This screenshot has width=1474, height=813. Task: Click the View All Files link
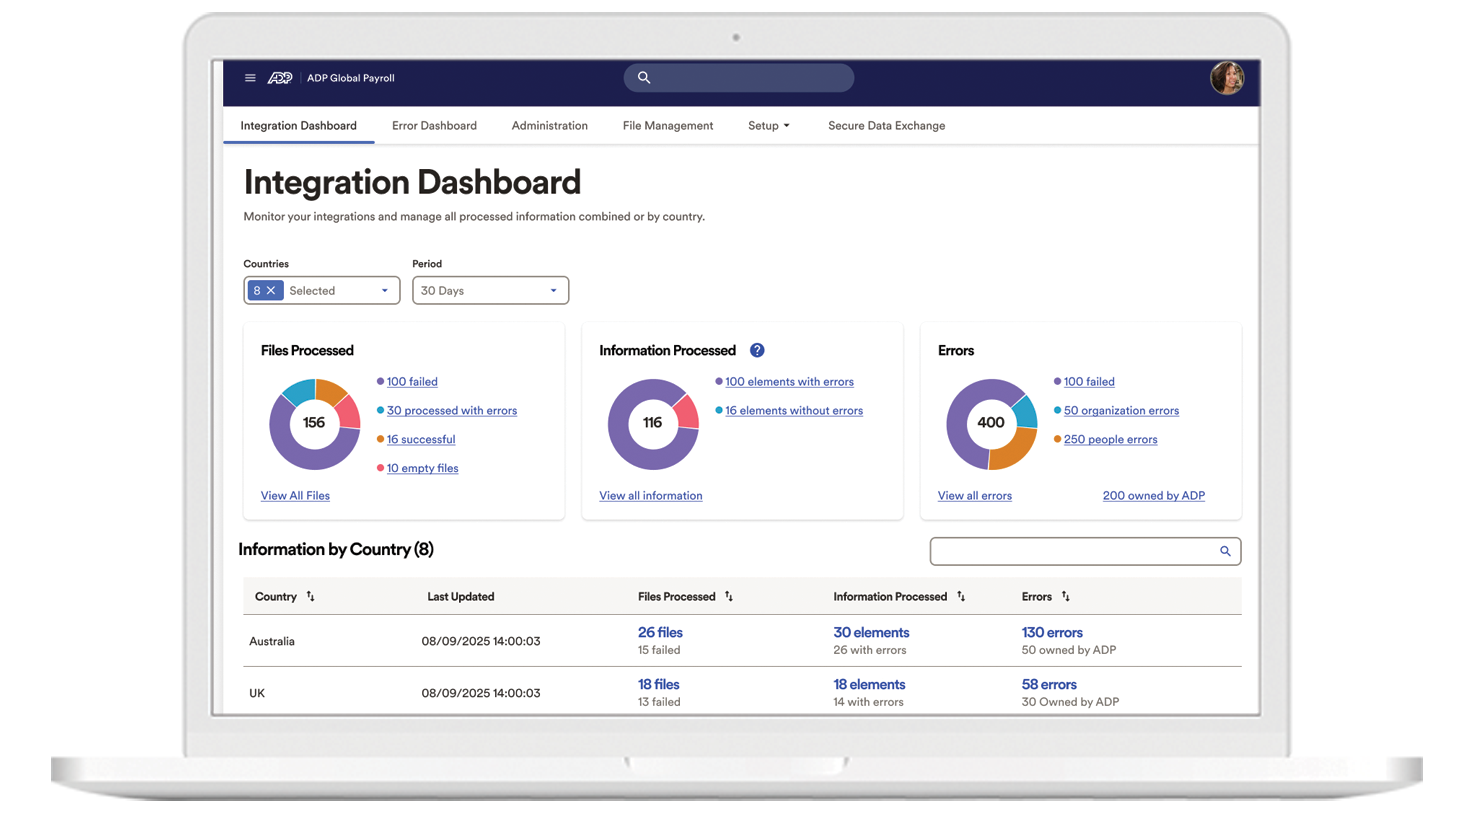pos(295,495)
